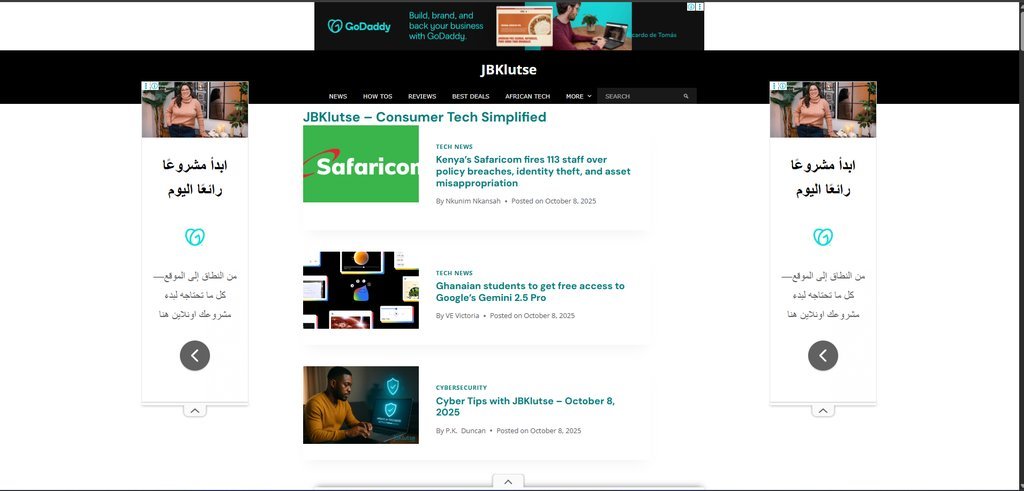Click the GoDaddy logo in top banner
The height and width of the screenshot is (491, 1024).
pyautogui.click(x=359, y=26)
